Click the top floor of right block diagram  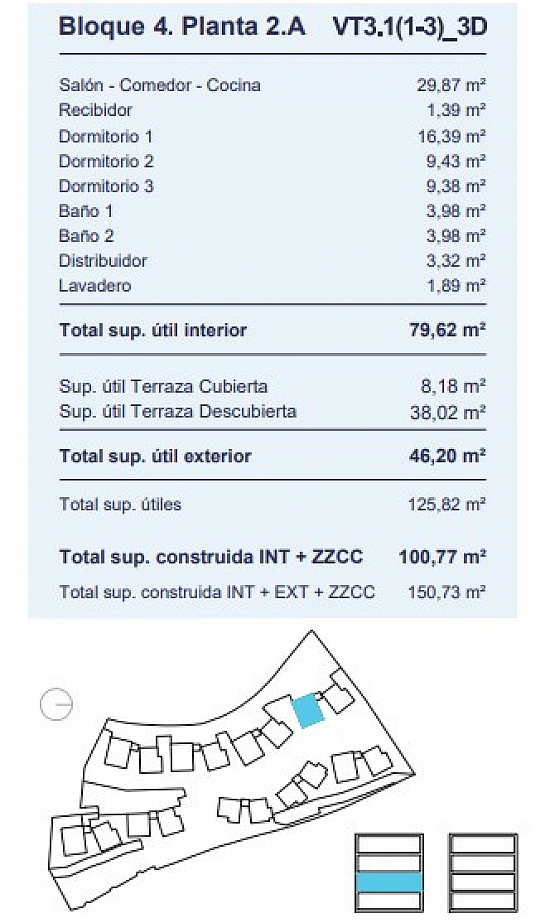pyautogui.click(x=483, y=844)
